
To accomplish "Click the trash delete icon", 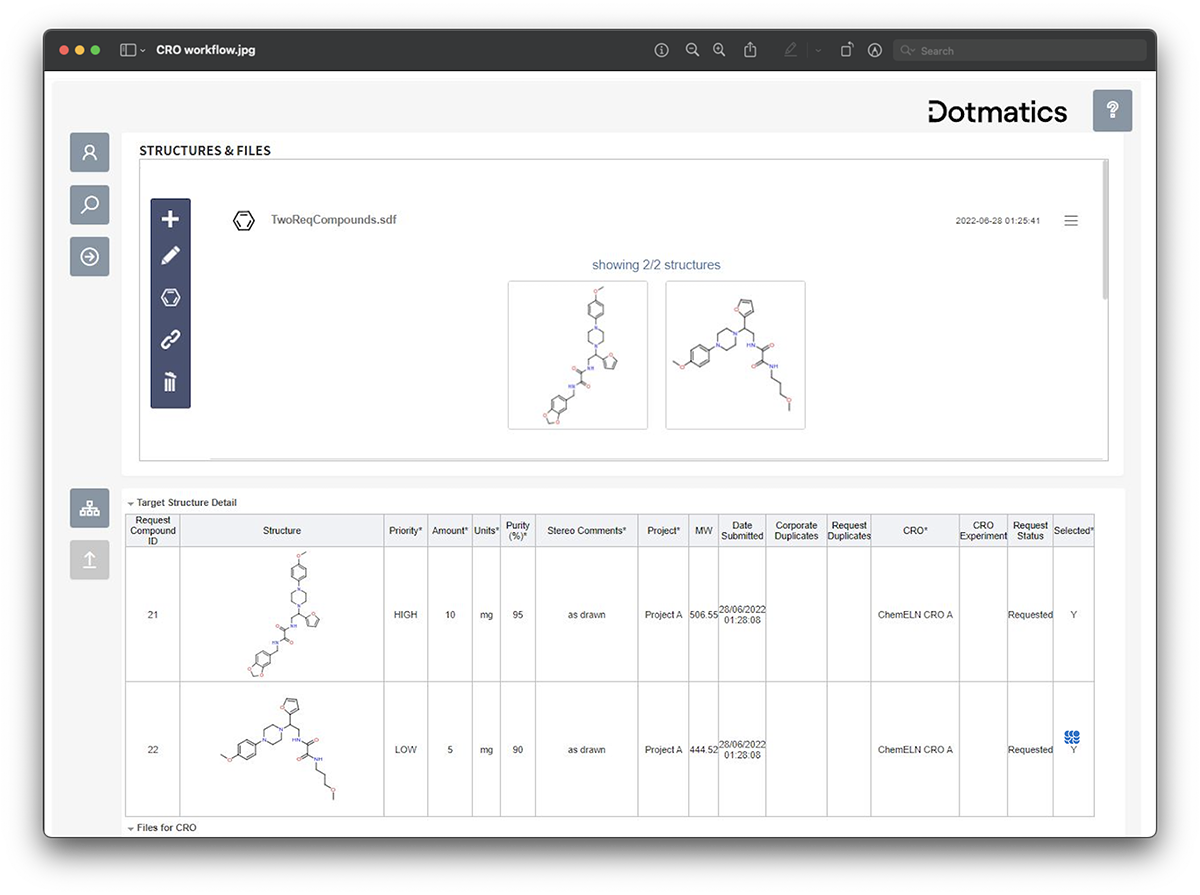I will [x=170, y=382].
